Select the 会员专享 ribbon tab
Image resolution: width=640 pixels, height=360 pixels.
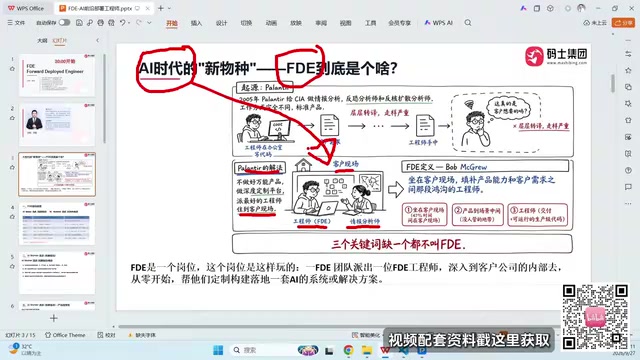400,23
